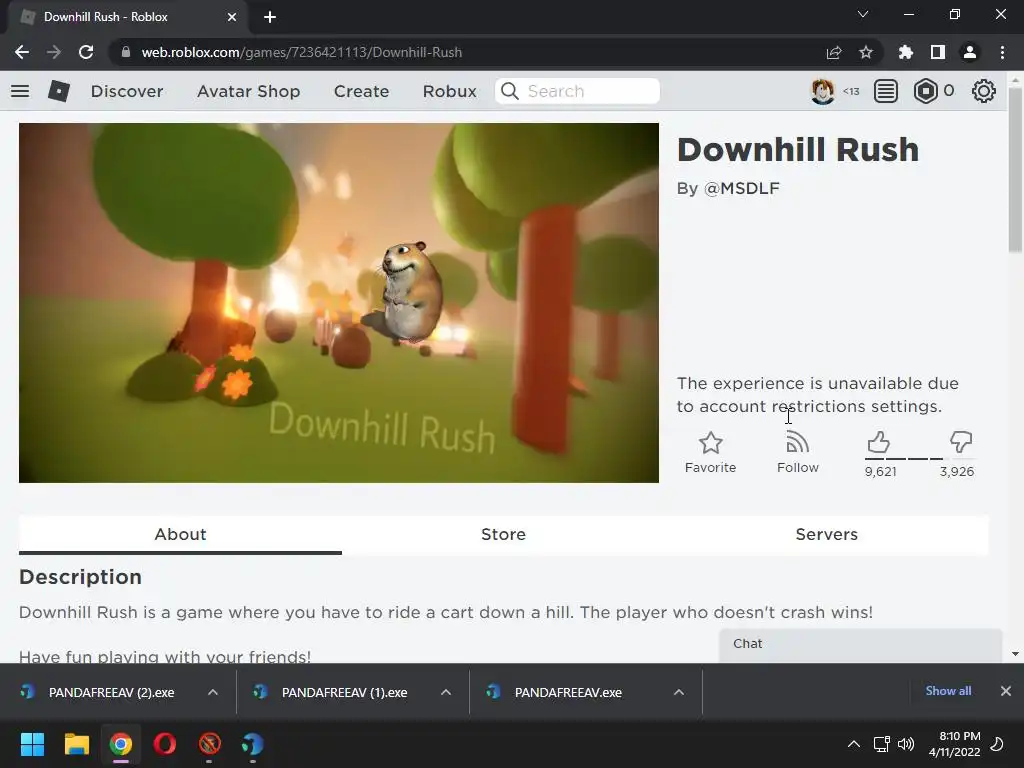Open the user avatar profile icon
Image resolution: width=1024 pixels, height=768 pixels.
click(822, 91)
